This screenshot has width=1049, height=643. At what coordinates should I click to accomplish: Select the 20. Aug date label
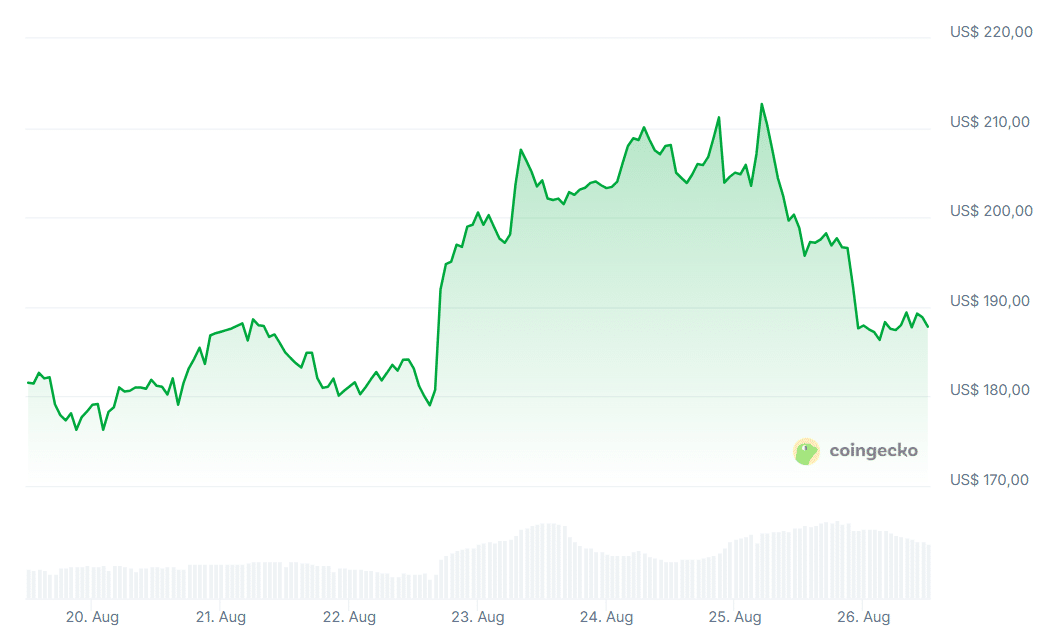click(x=92, y=617)
